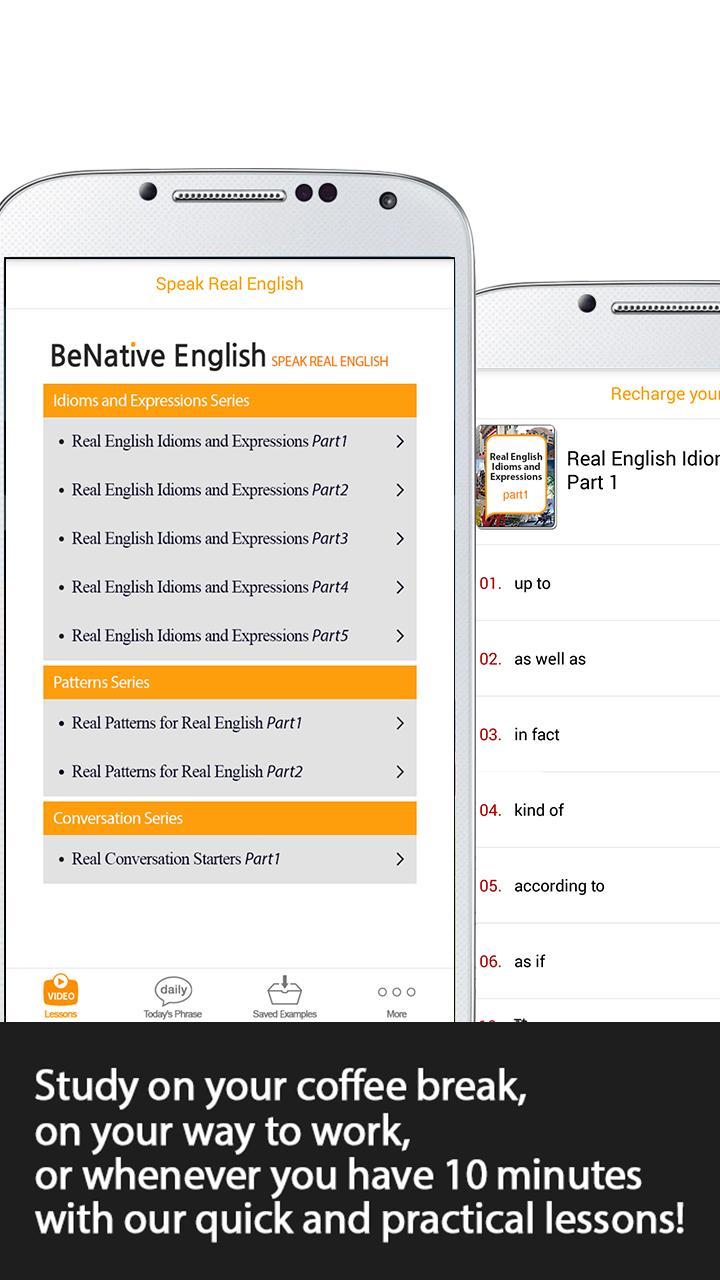Tap the three-dot More icon
The height and width of the screenshot is (1280, 720).
[x=396, y=992]
